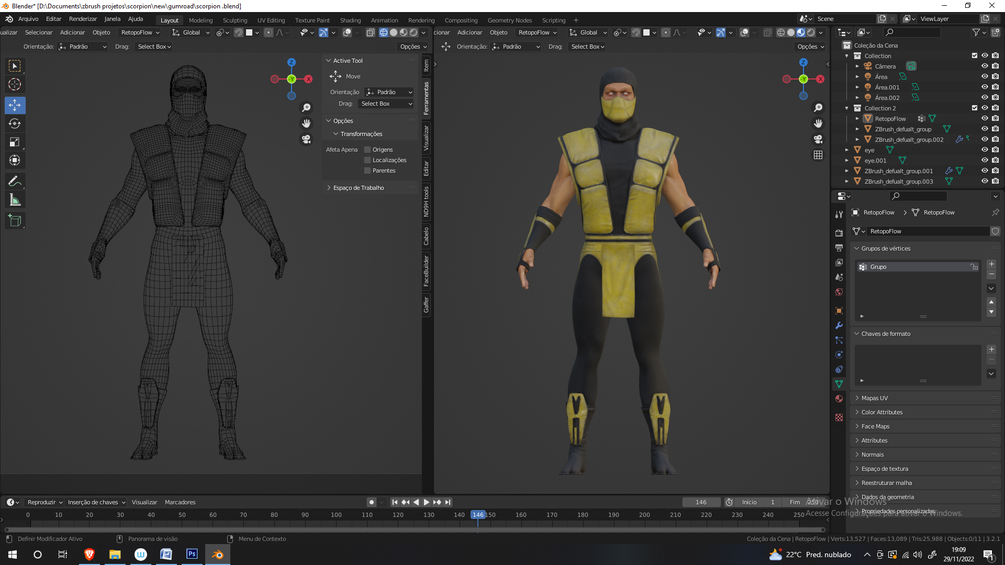
Task: Open Modifier properties wrench tab
Action: click(x=839, y=325)
